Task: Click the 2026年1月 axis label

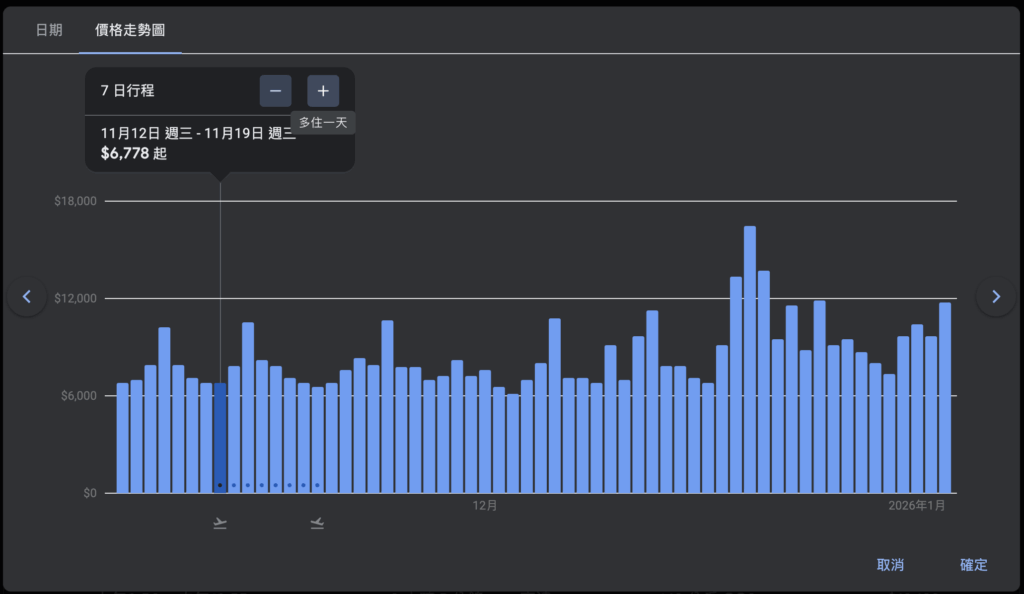Action: [x=917, y=506]
